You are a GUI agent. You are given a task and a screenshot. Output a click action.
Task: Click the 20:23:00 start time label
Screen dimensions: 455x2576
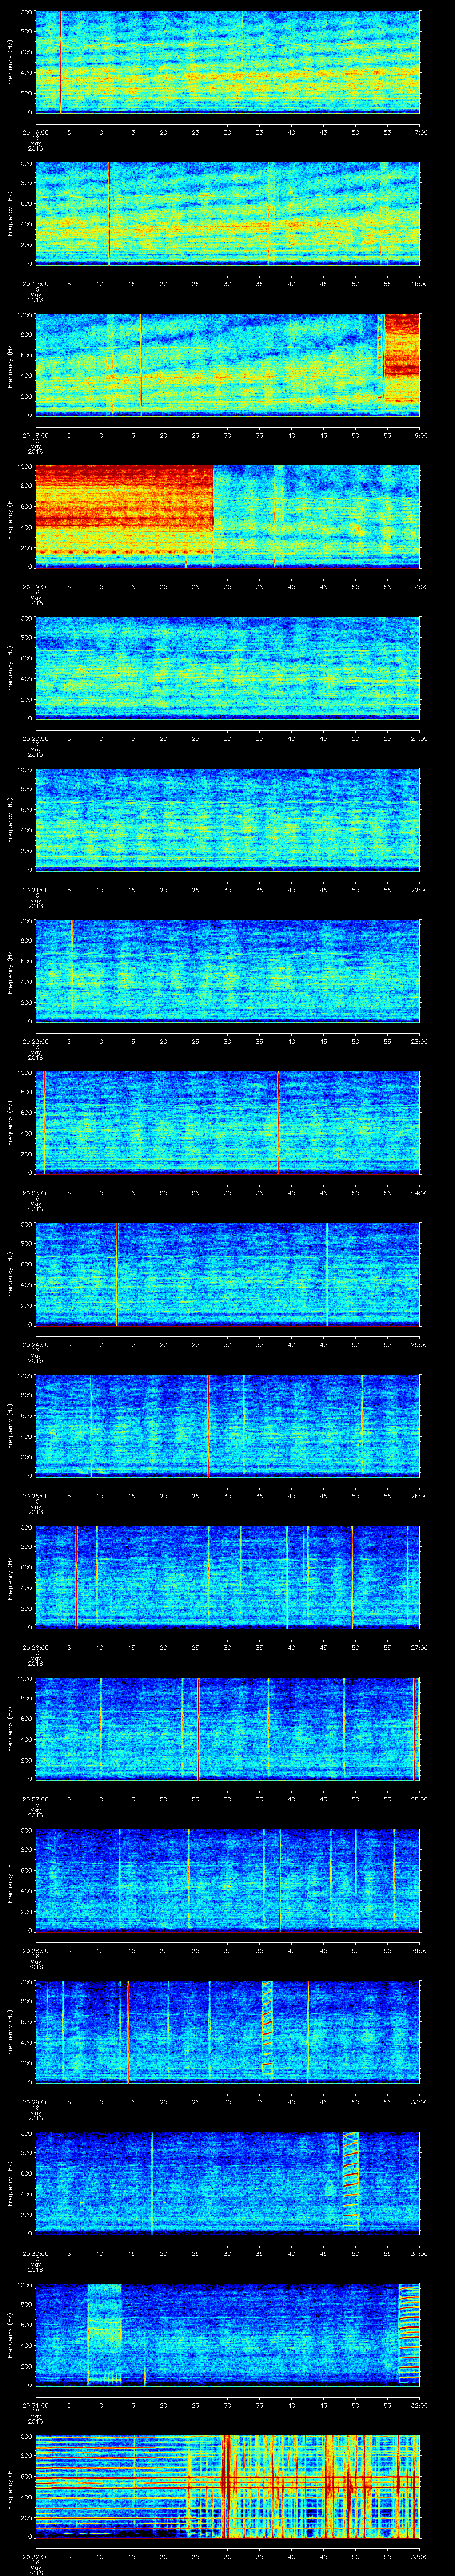click(x=35, y=1192)
